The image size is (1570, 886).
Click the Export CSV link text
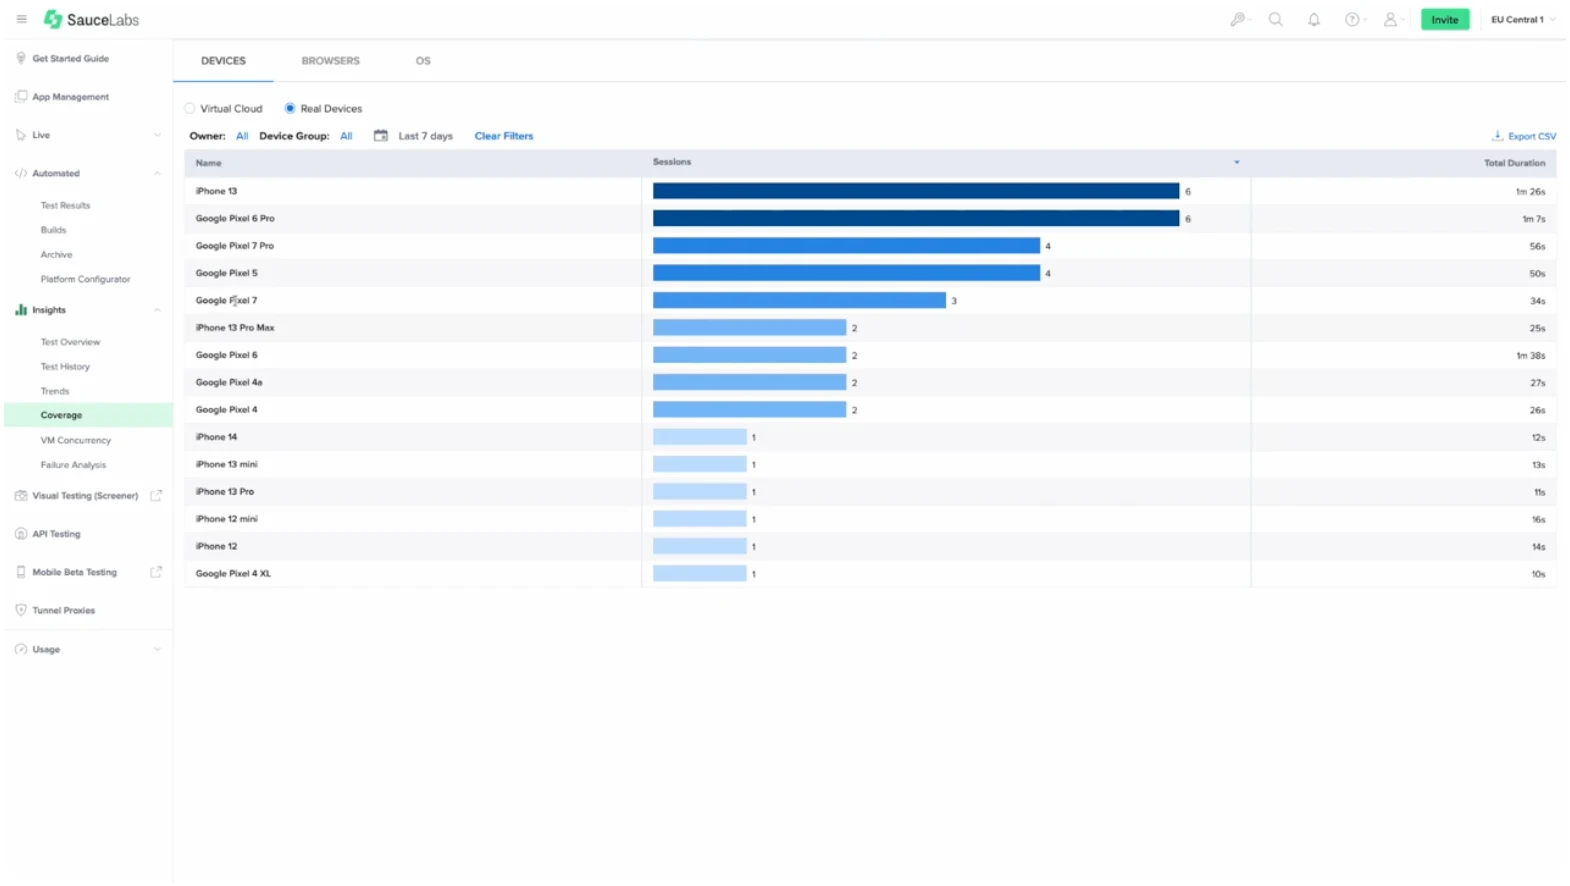1532,136
